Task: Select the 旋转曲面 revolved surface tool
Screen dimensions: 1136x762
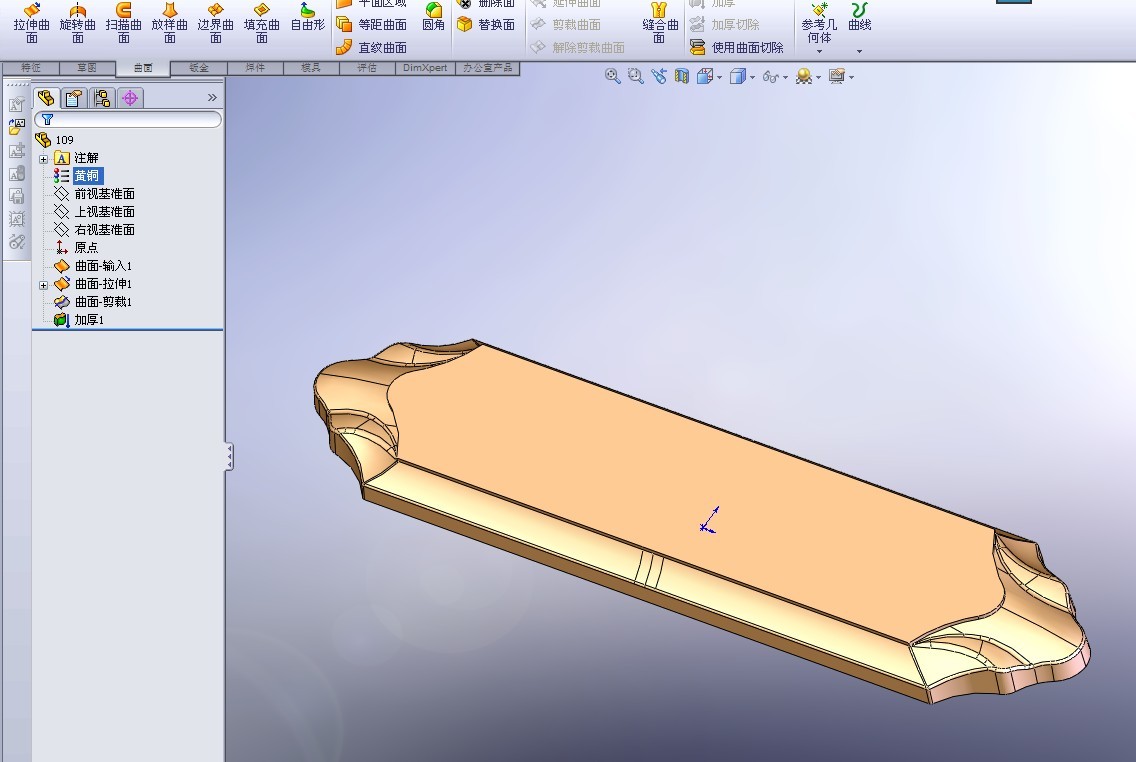Action: [78, 23]
